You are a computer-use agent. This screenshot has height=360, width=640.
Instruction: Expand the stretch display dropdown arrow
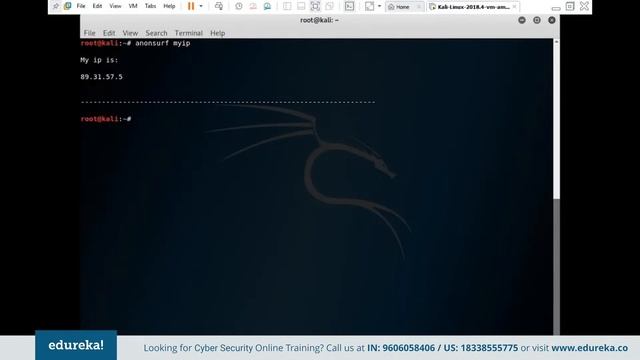tap(379, 6)
